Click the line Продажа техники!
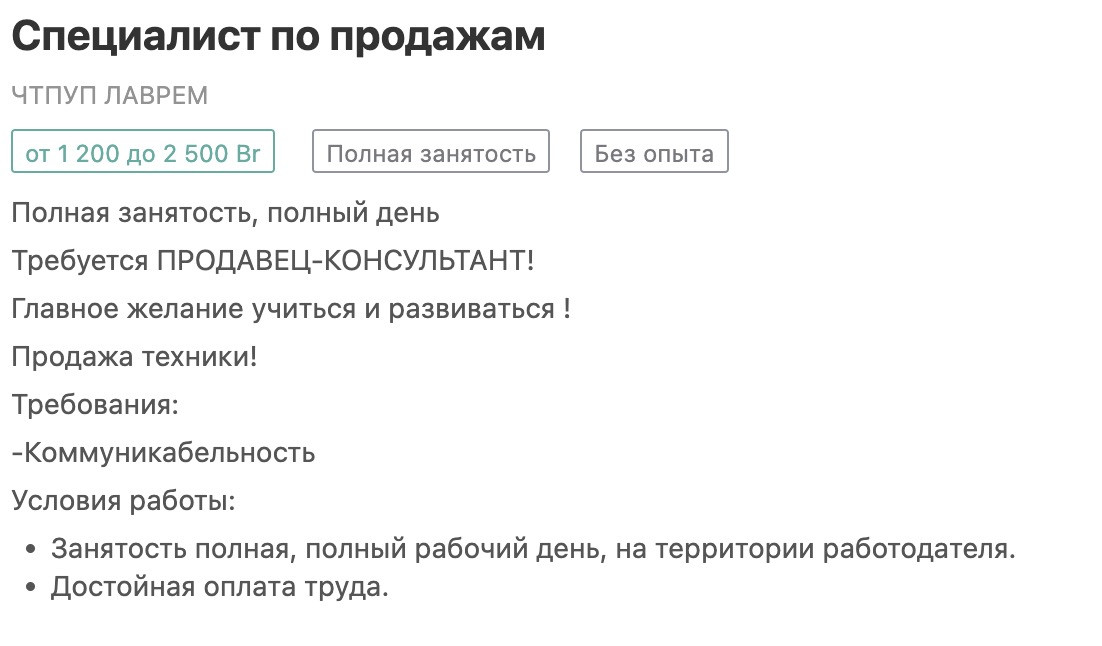1102x646 pixels. click(x=134, y=356)
